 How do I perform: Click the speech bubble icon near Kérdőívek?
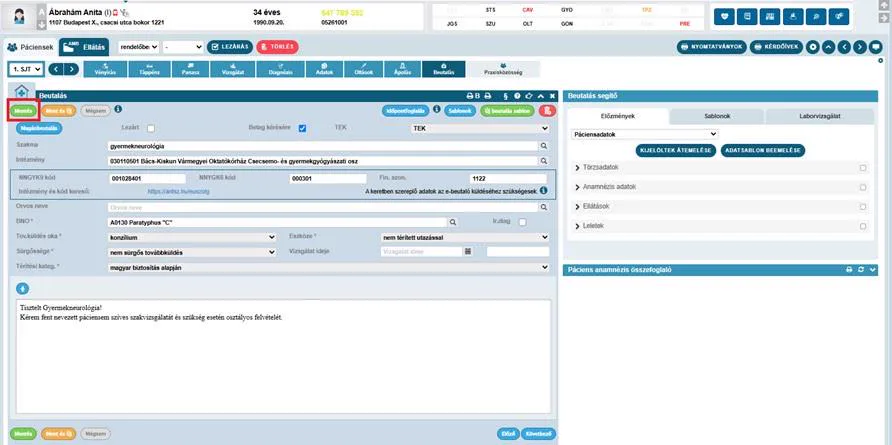tap(875, 47)
